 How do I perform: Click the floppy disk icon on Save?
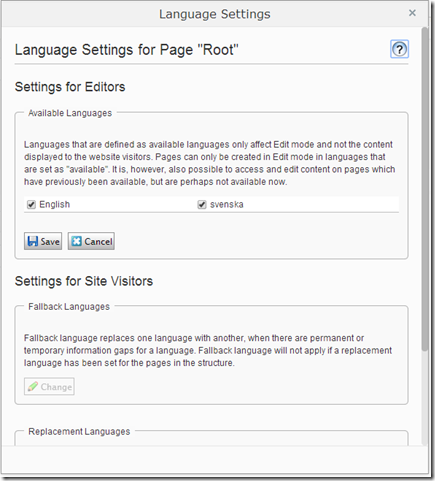[33, 241]
